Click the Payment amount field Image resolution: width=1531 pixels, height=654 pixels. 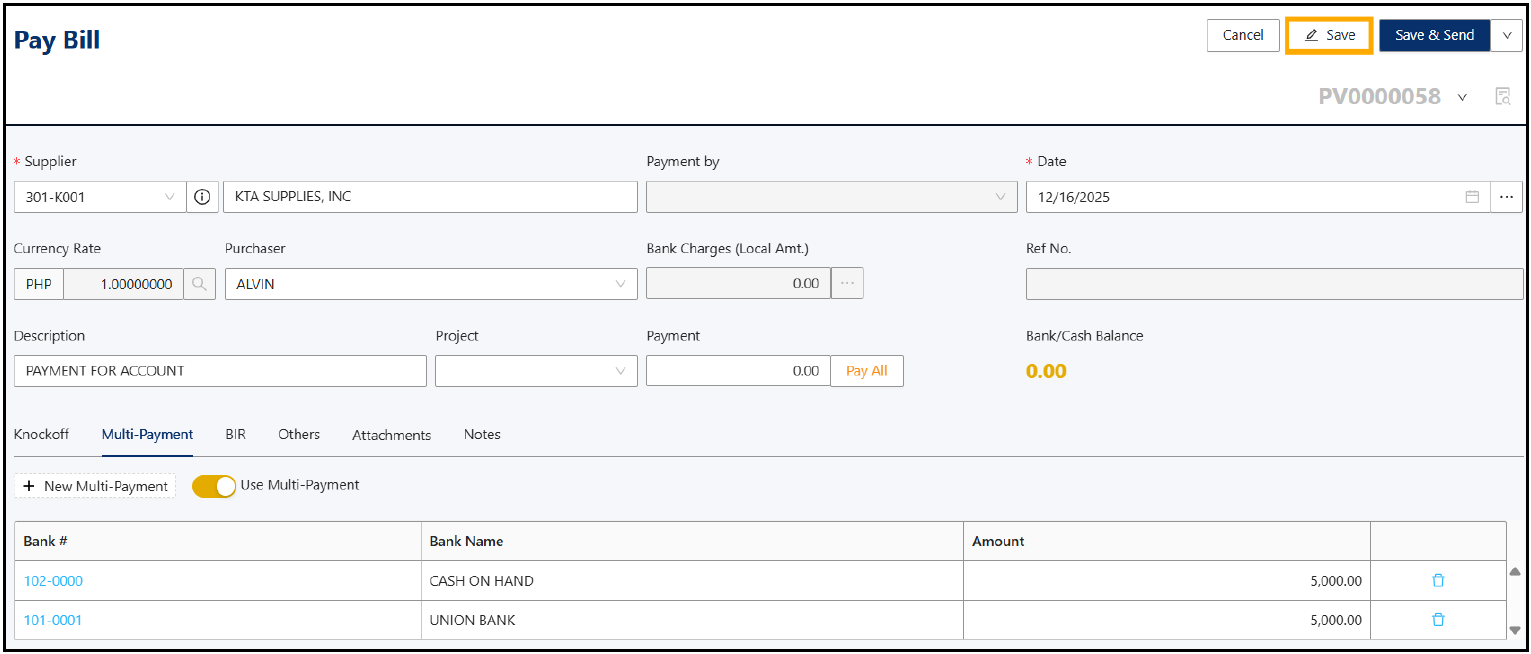click(x=738, y=371)
